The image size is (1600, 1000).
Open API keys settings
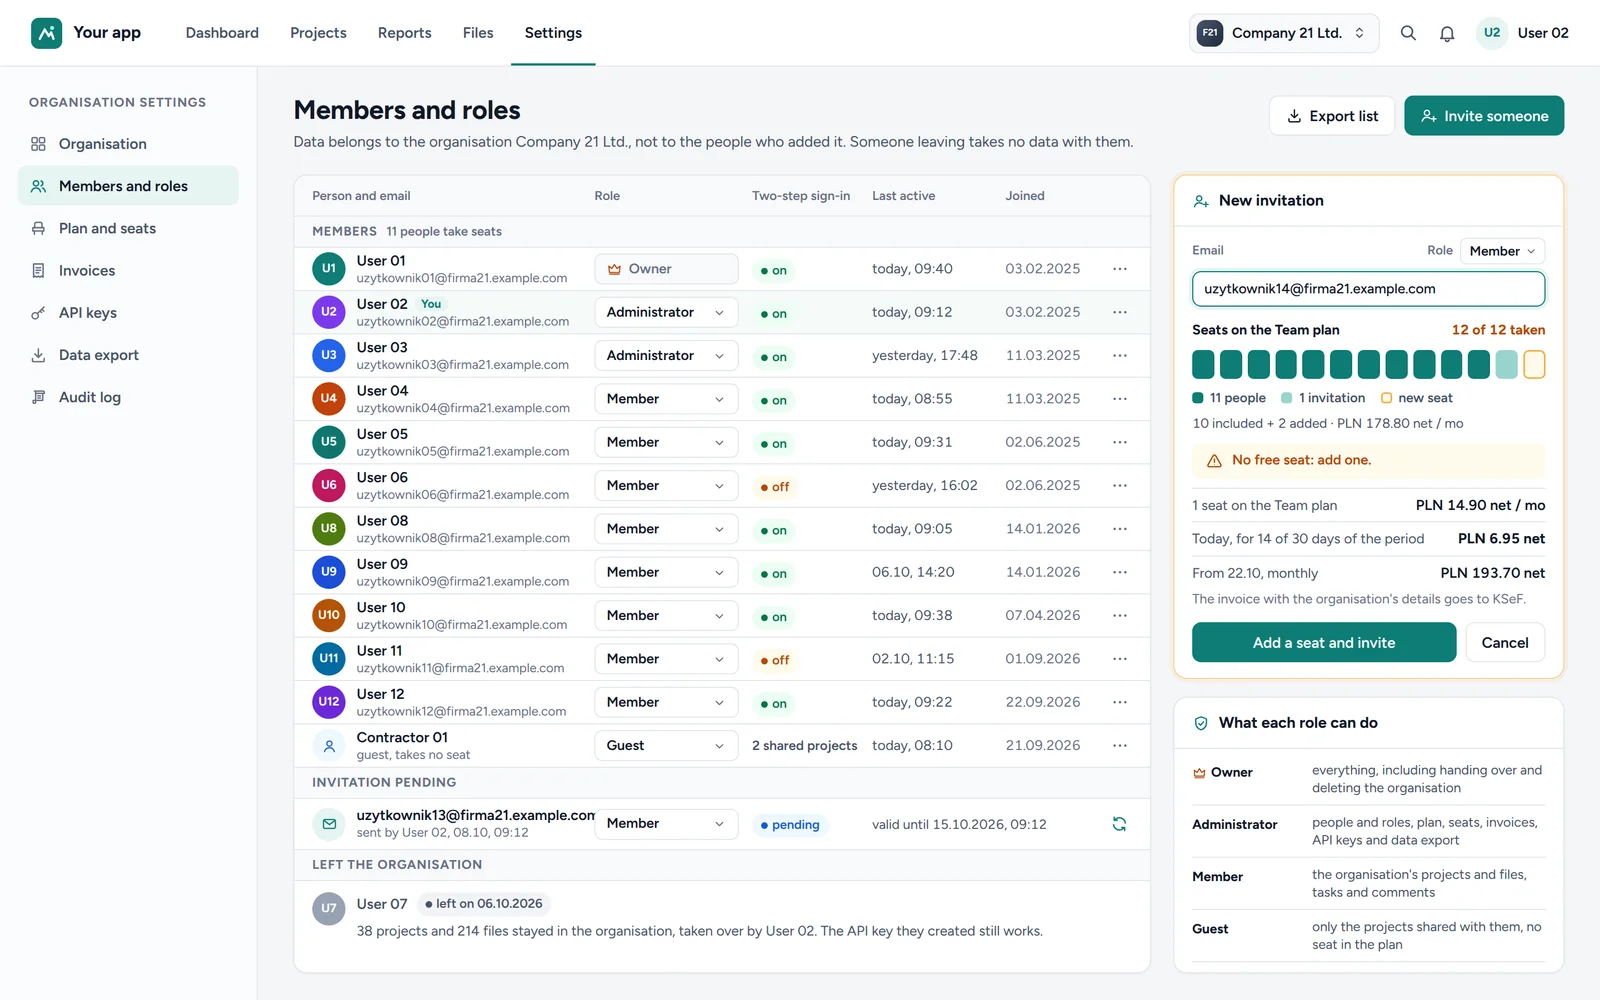tap(128, 313)
